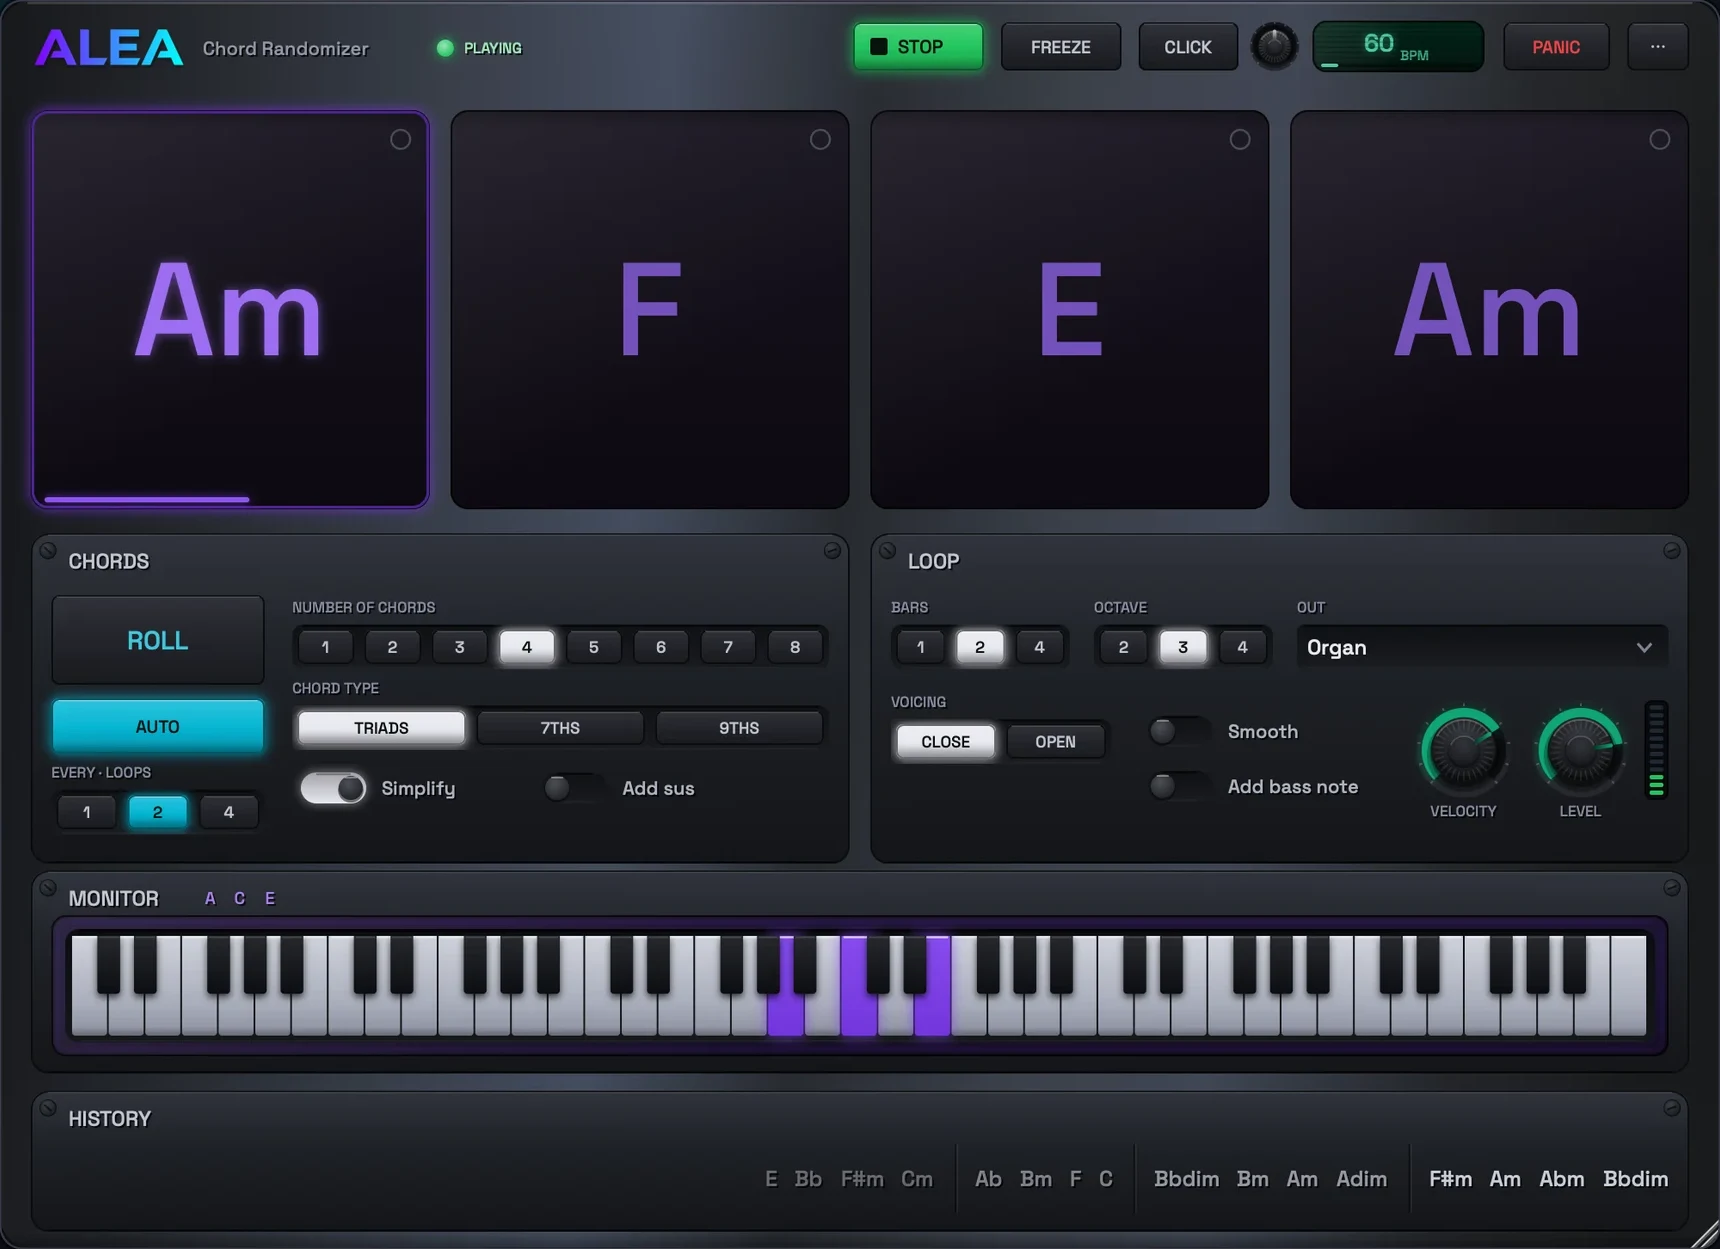Stop playback with the STOP button
1720x1249 pixels.
coord(918,47)
